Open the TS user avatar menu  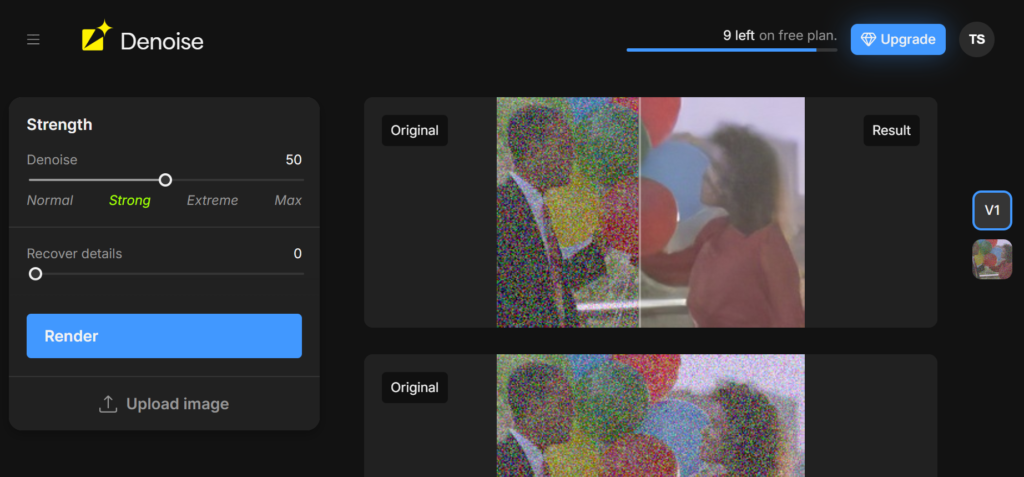[976, 39]
